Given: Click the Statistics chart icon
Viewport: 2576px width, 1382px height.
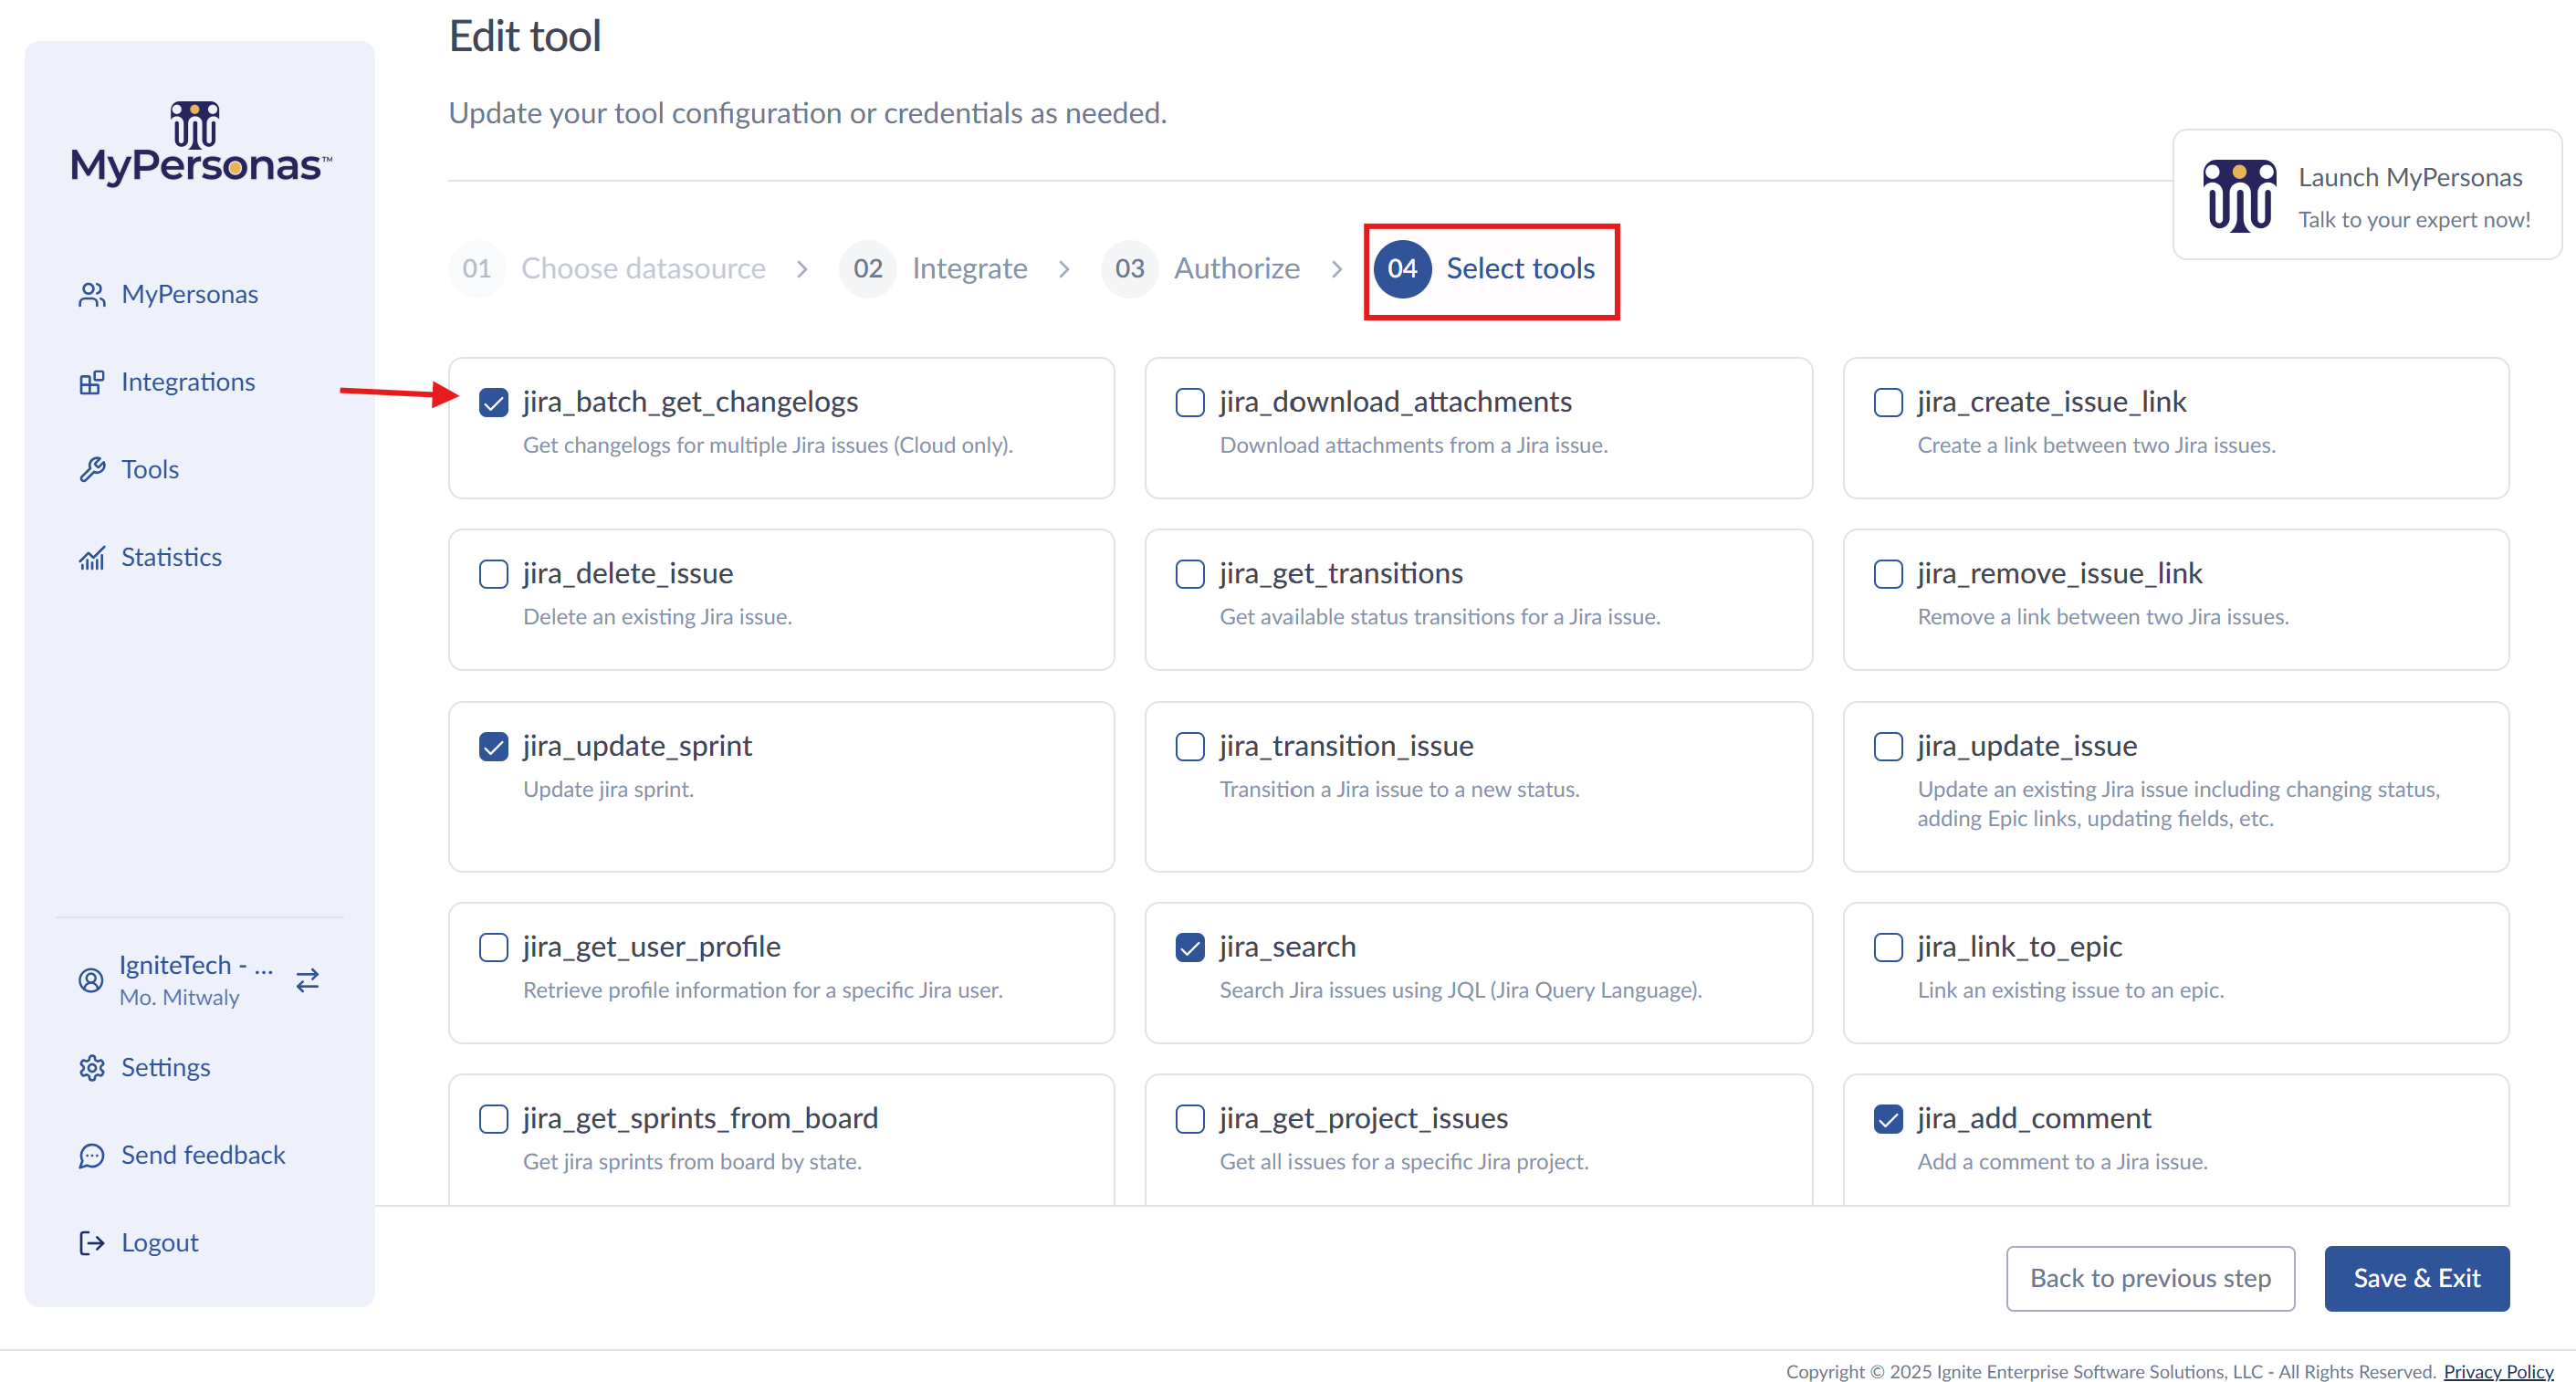Looking at the screenshot, I should pos(92,557).
